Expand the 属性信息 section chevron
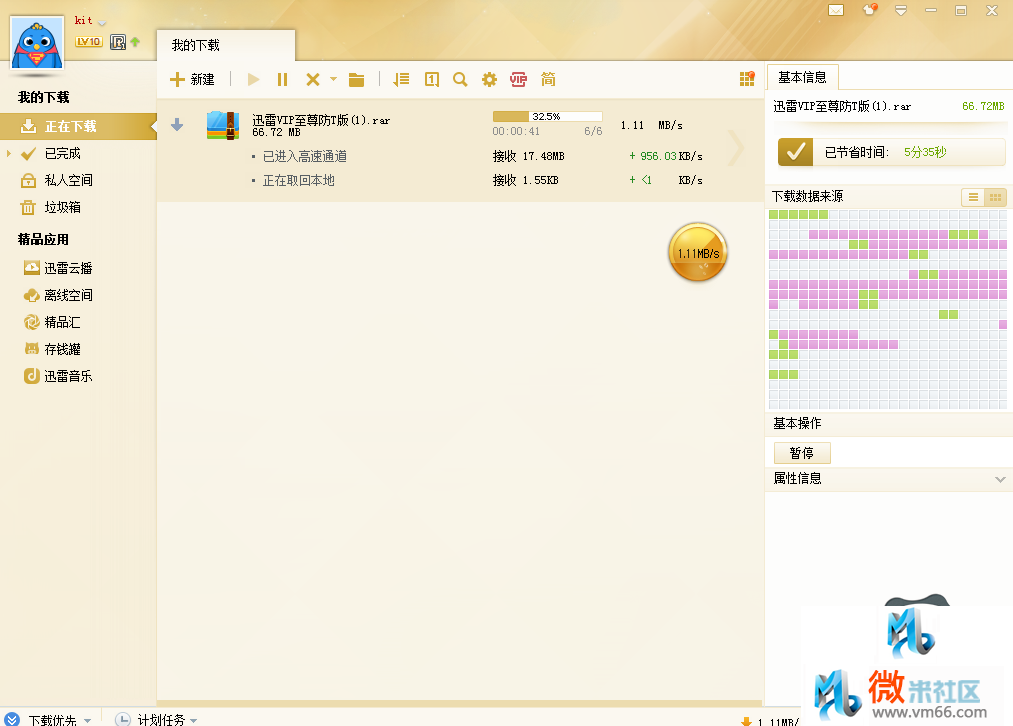Screen dimensions: 1013x726 tap(1000, 479)
